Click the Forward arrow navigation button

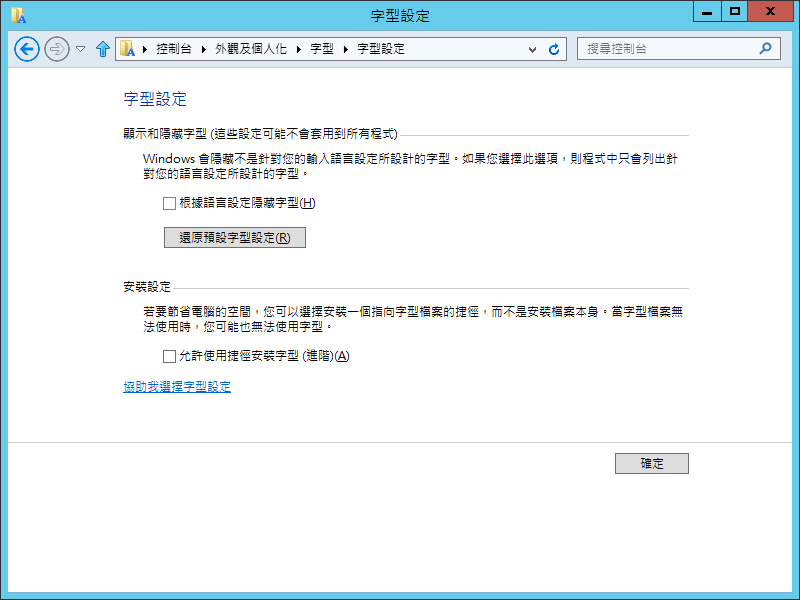(57, 49)
